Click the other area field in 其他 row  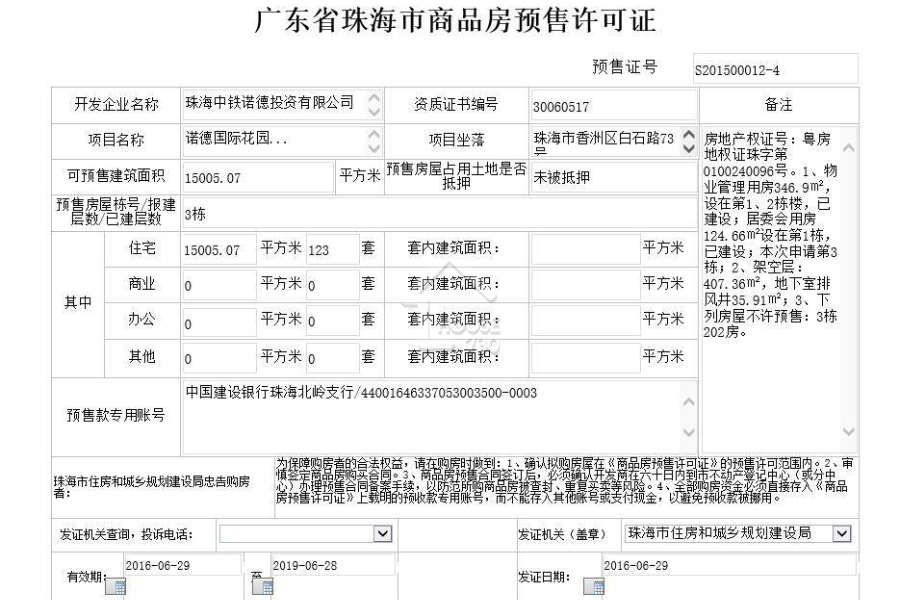(x=219, y=358)
